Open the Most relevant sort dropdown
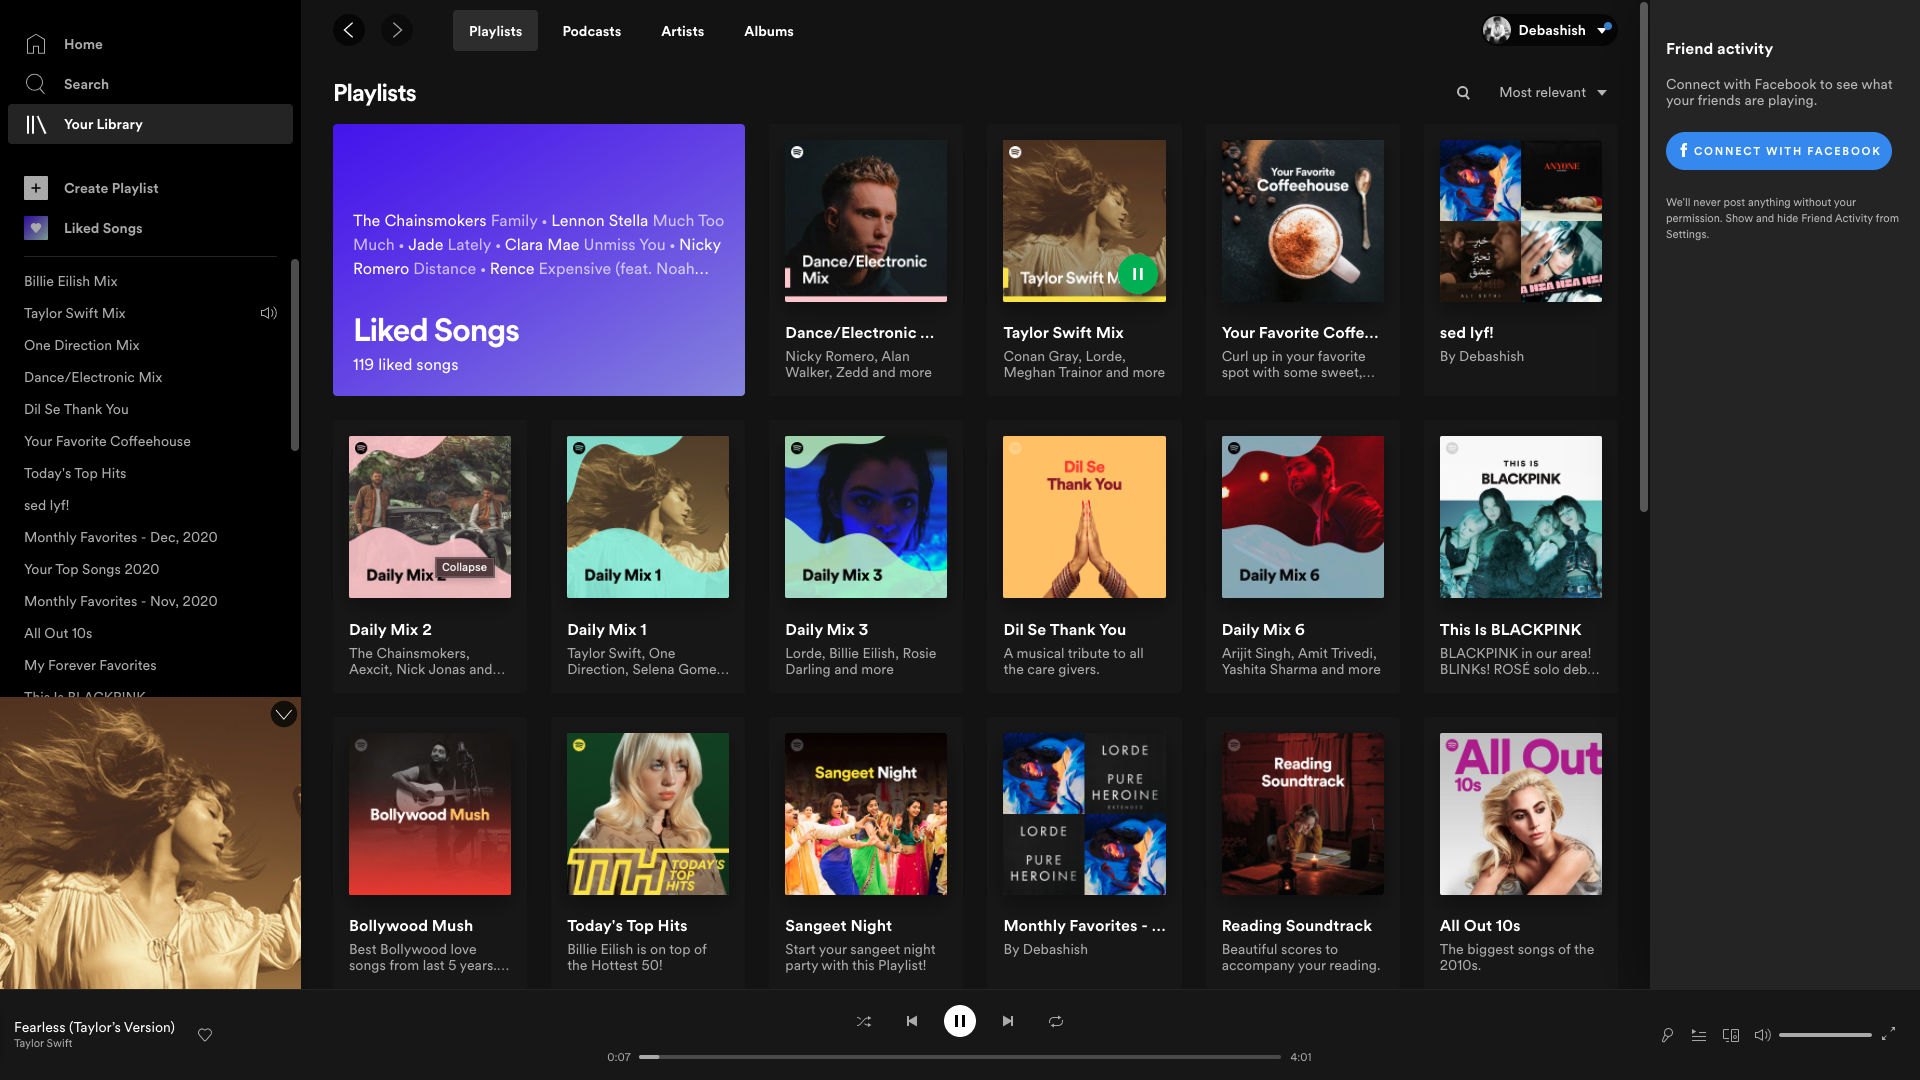Screen dimensions: 1920x1080 1553,92
